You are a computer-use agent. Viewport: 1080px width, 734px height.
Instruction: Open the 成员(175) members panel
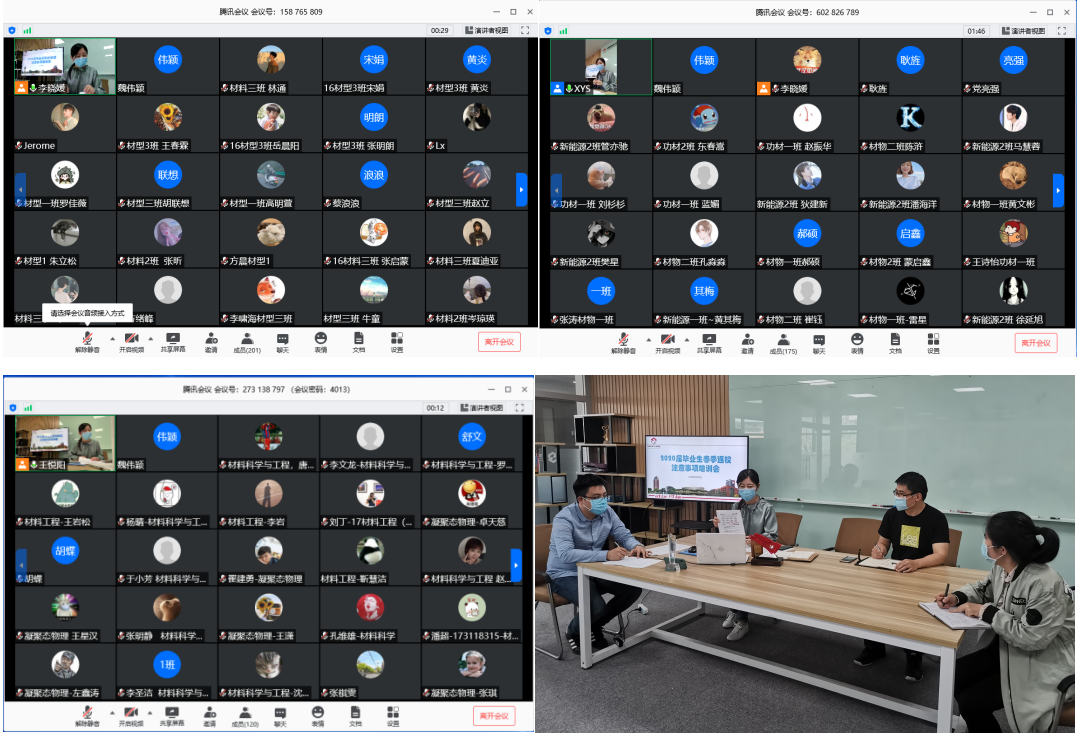(x=783, y=342)
